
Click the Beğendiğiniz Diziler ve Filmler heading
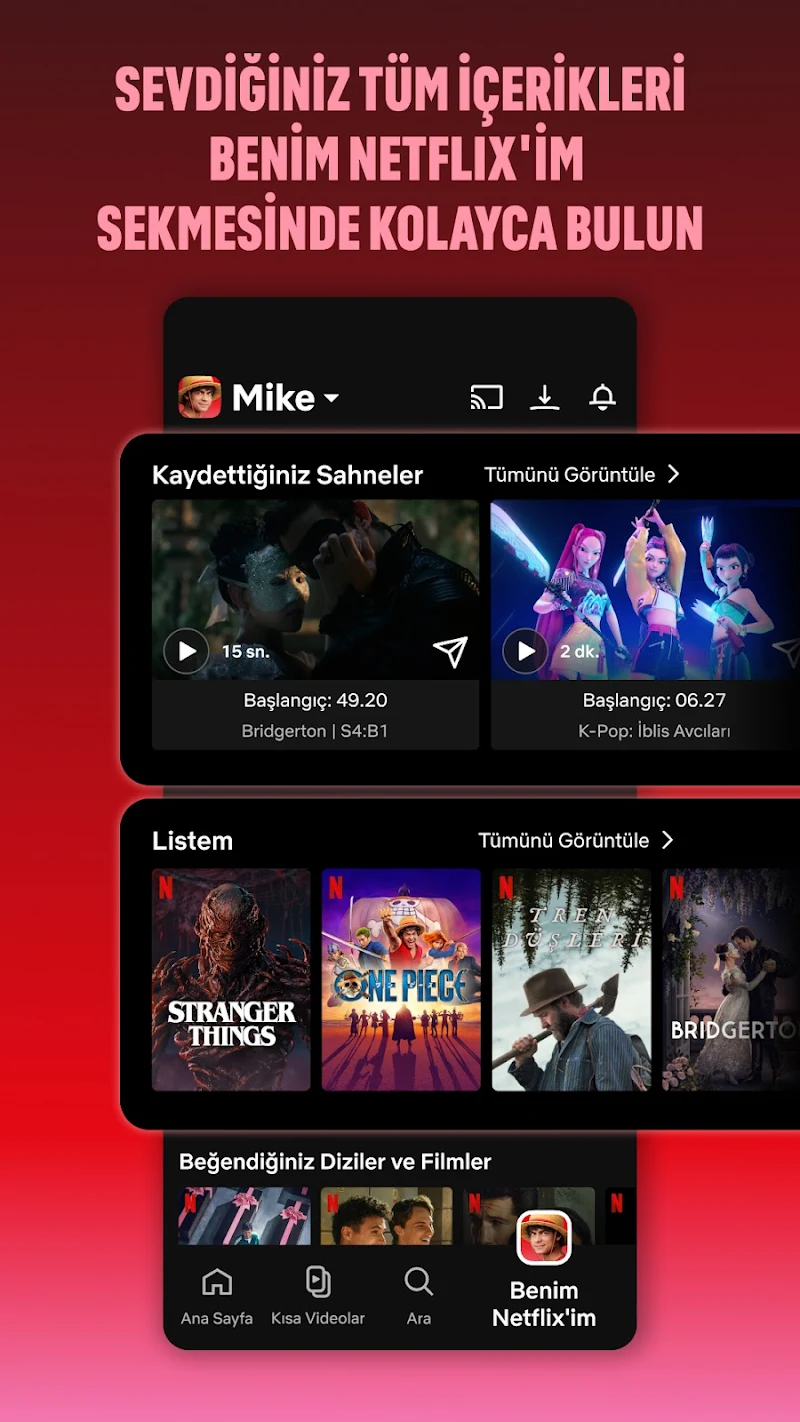tap(335, 1162)
